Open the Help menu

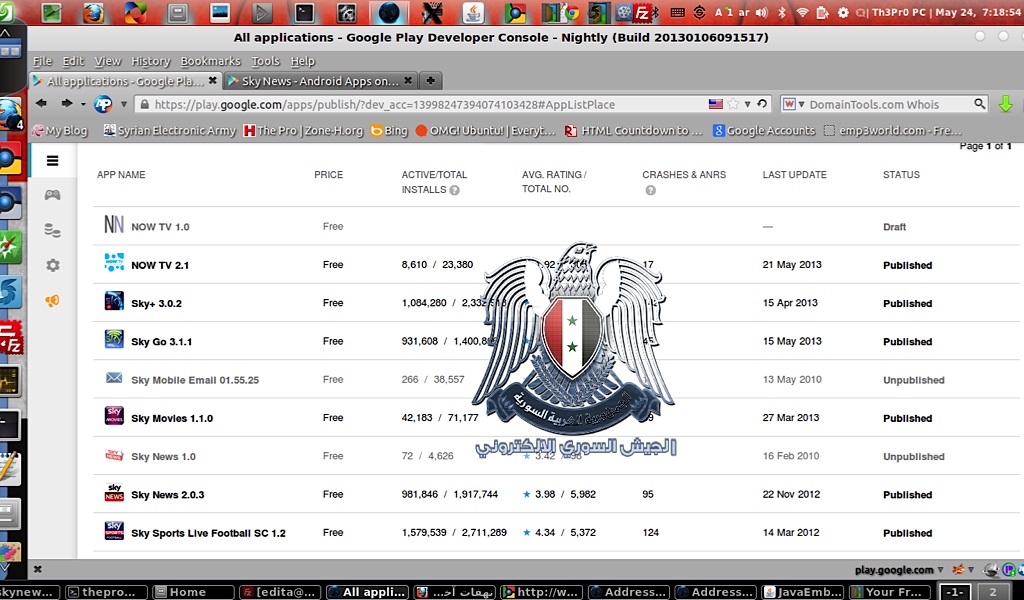tap(302, 61)
